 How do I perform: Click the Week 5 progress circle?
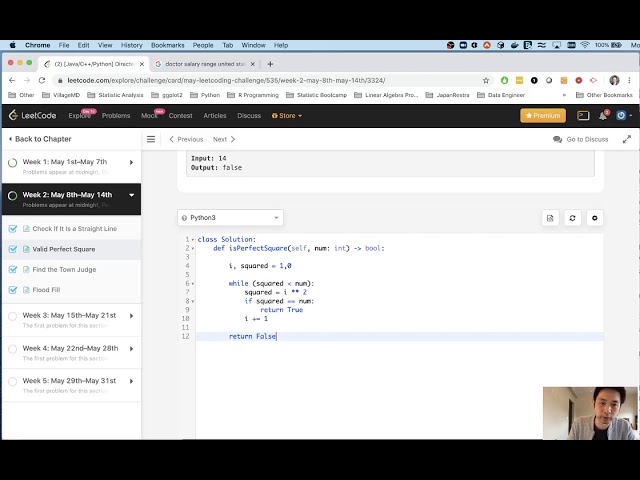13,381
